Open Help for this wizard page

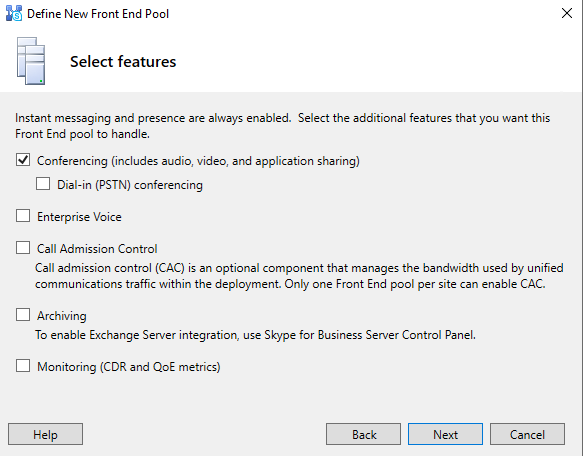[x=45, y=434]
